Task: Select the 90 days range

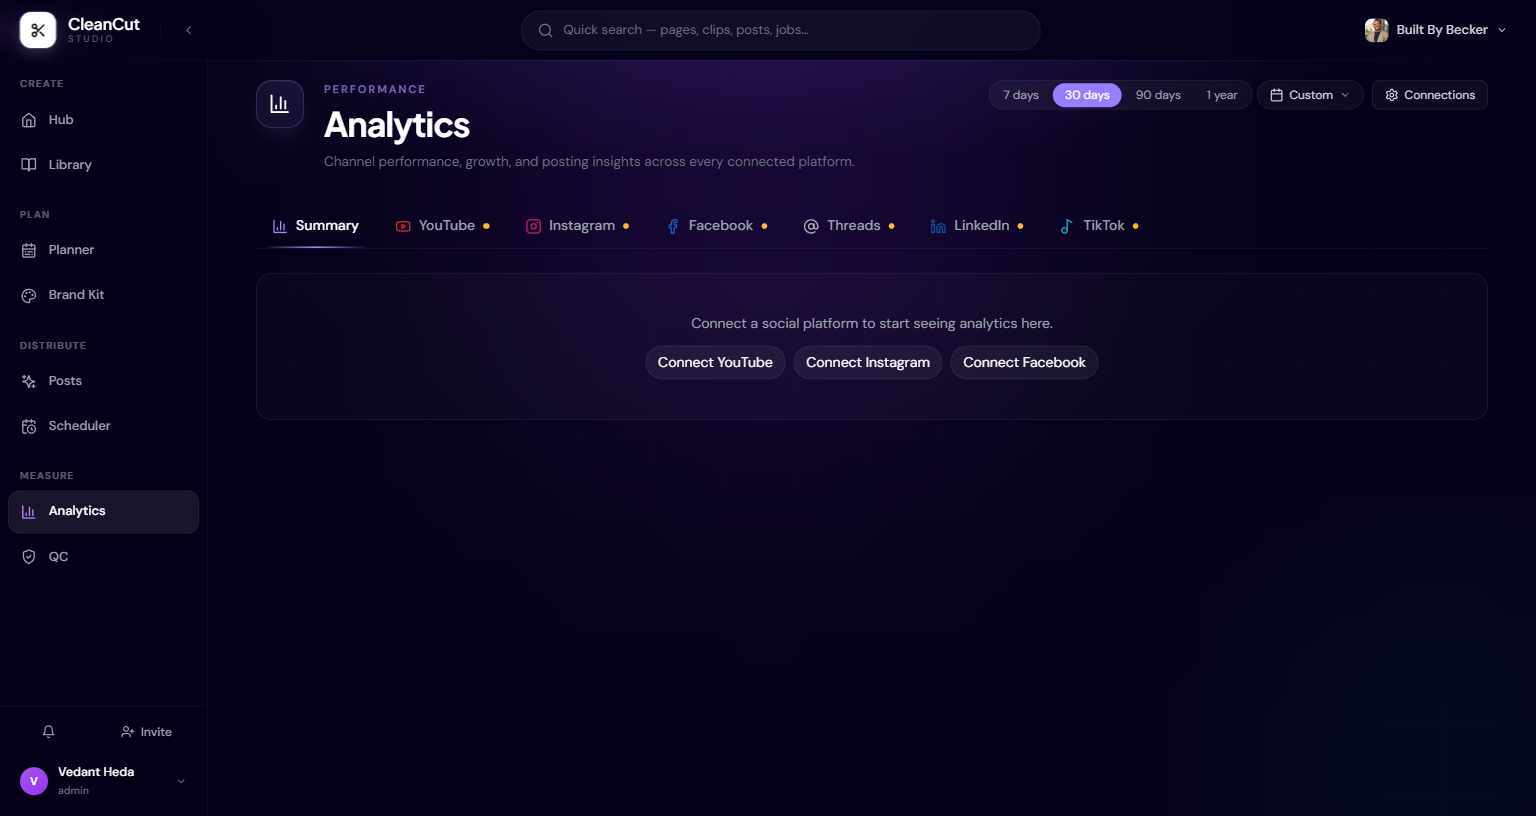Action: click(1158, 95)
